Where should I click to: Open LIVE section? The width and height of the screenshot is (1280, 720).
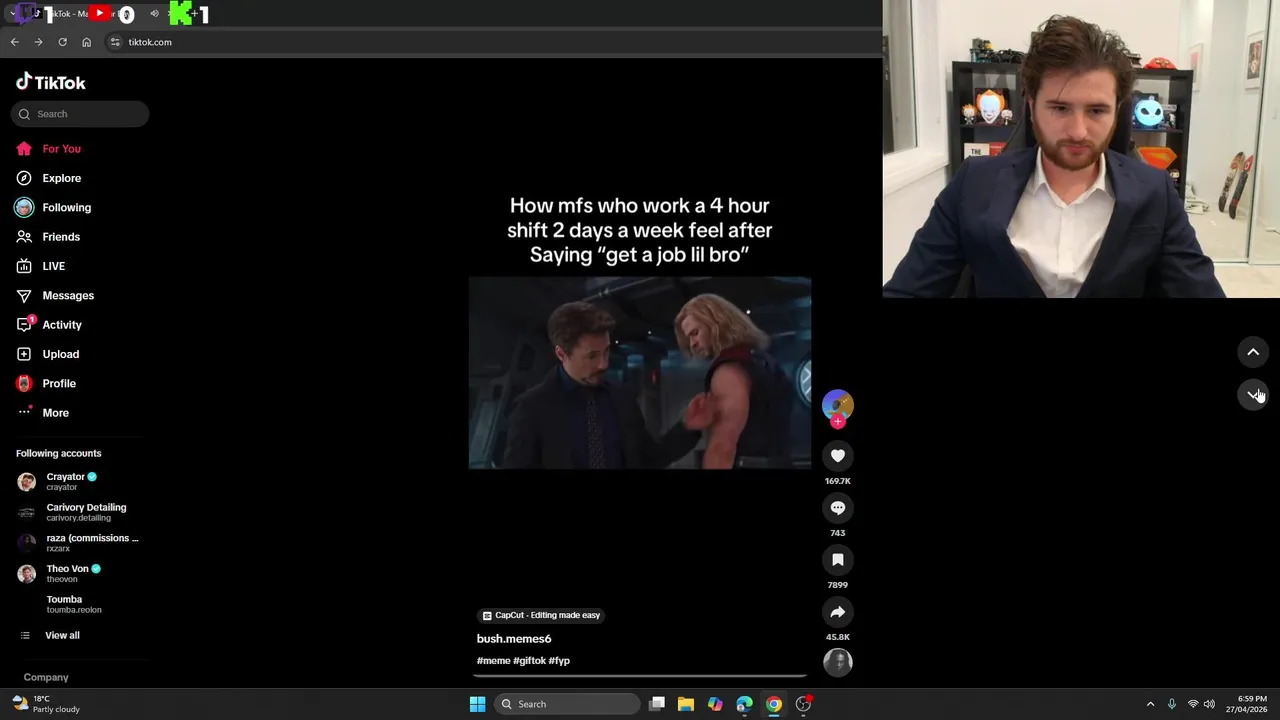(53, 266)
